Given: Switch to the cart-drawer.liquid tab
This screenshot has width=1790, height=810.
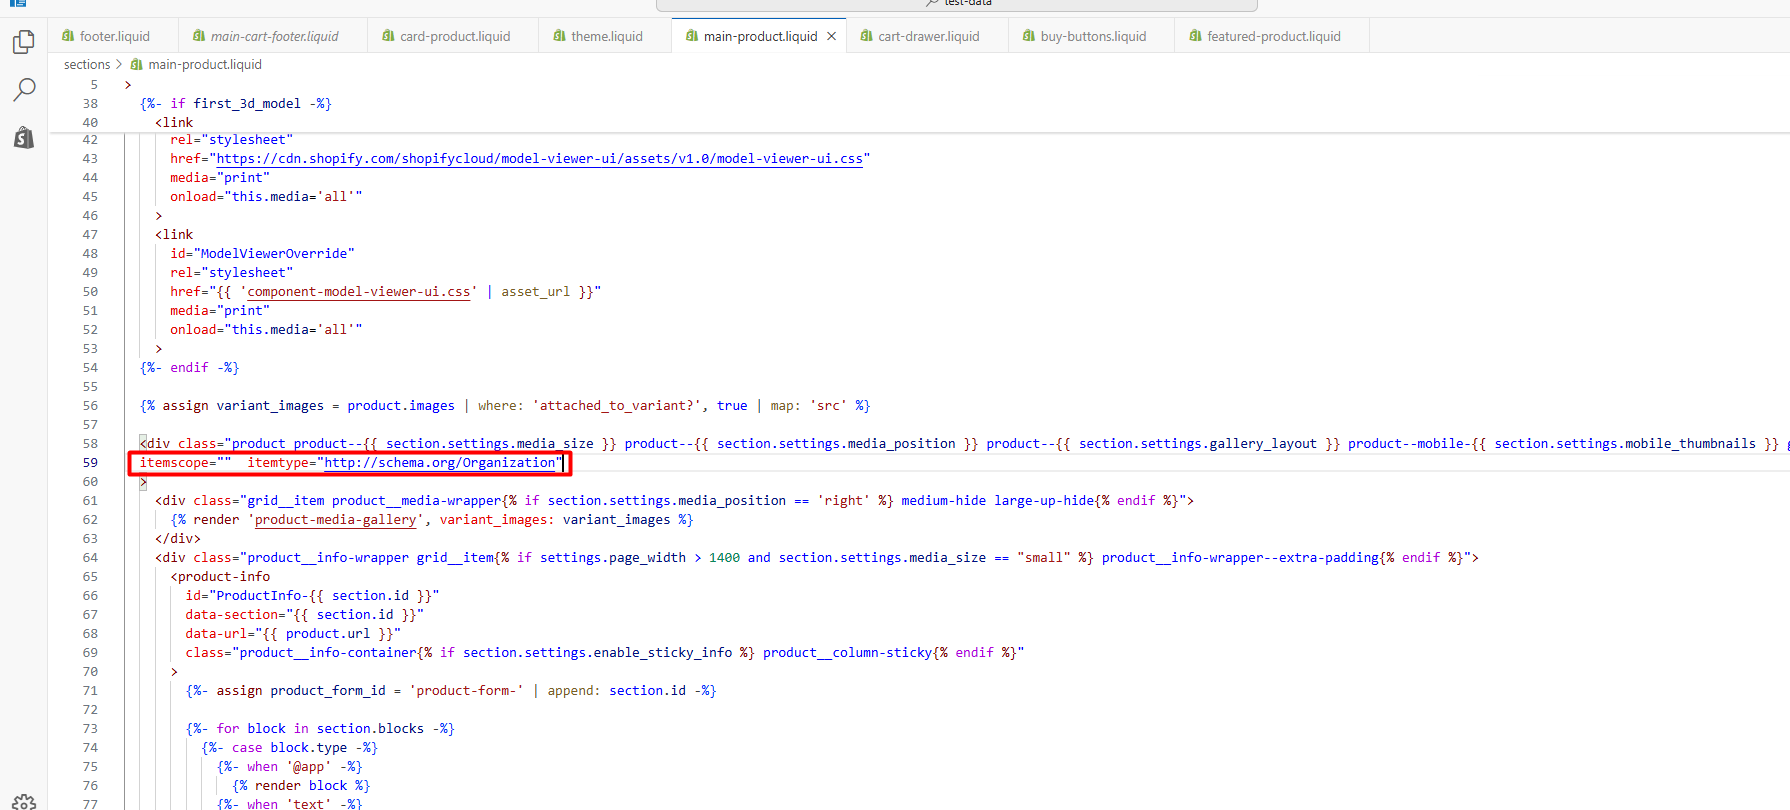Looking at the screenshot, I should [x=928, y=36].
